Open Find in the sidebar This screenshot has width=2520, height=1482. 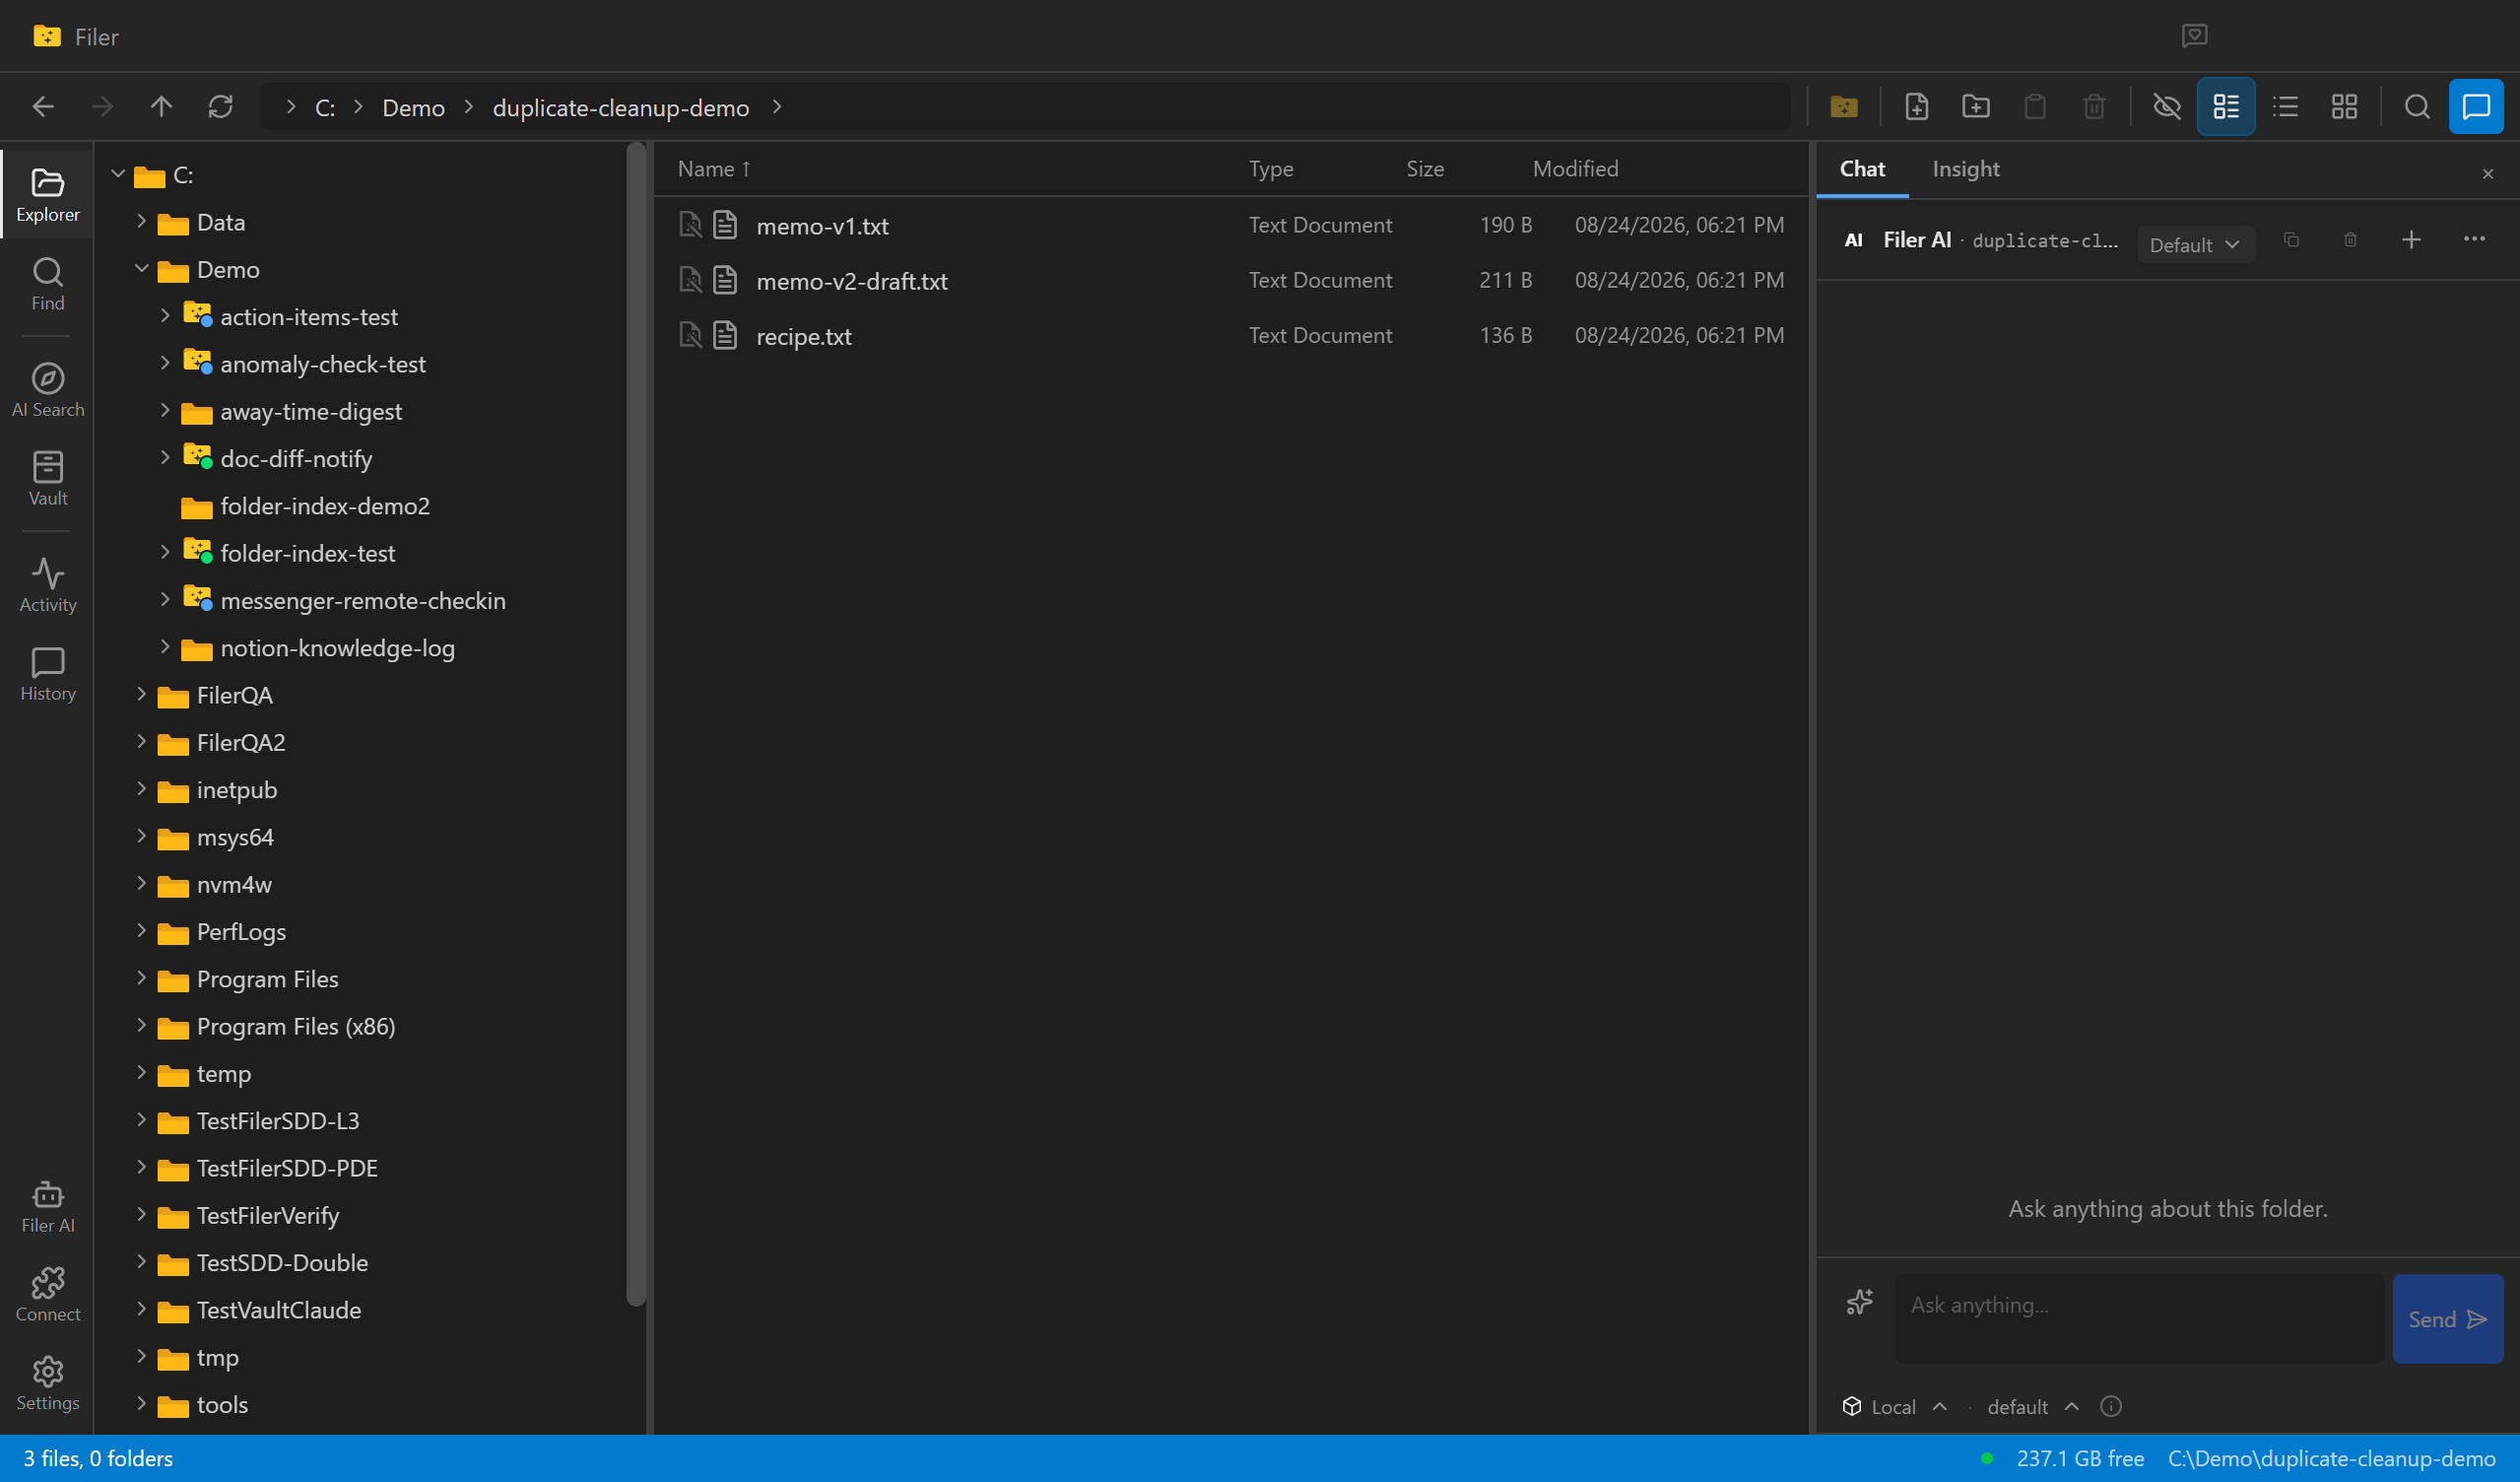tap(47, 284)
